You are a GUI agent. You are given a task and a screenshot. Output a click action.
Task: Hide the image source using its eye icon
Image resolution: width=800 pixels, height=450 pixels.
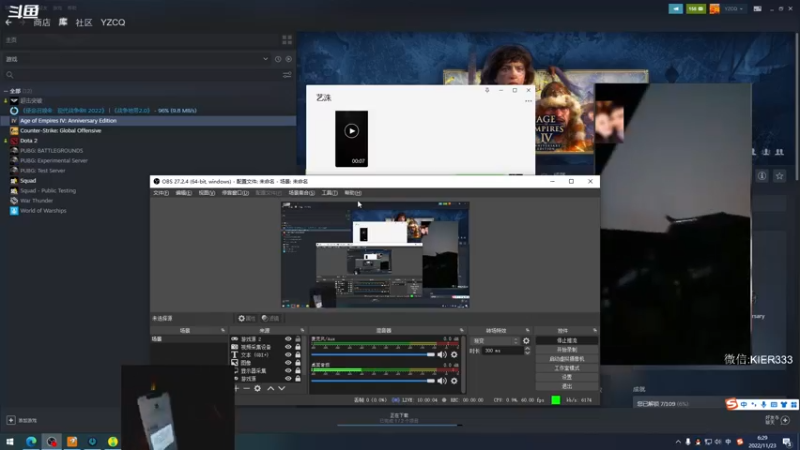(x=288, y=362)
